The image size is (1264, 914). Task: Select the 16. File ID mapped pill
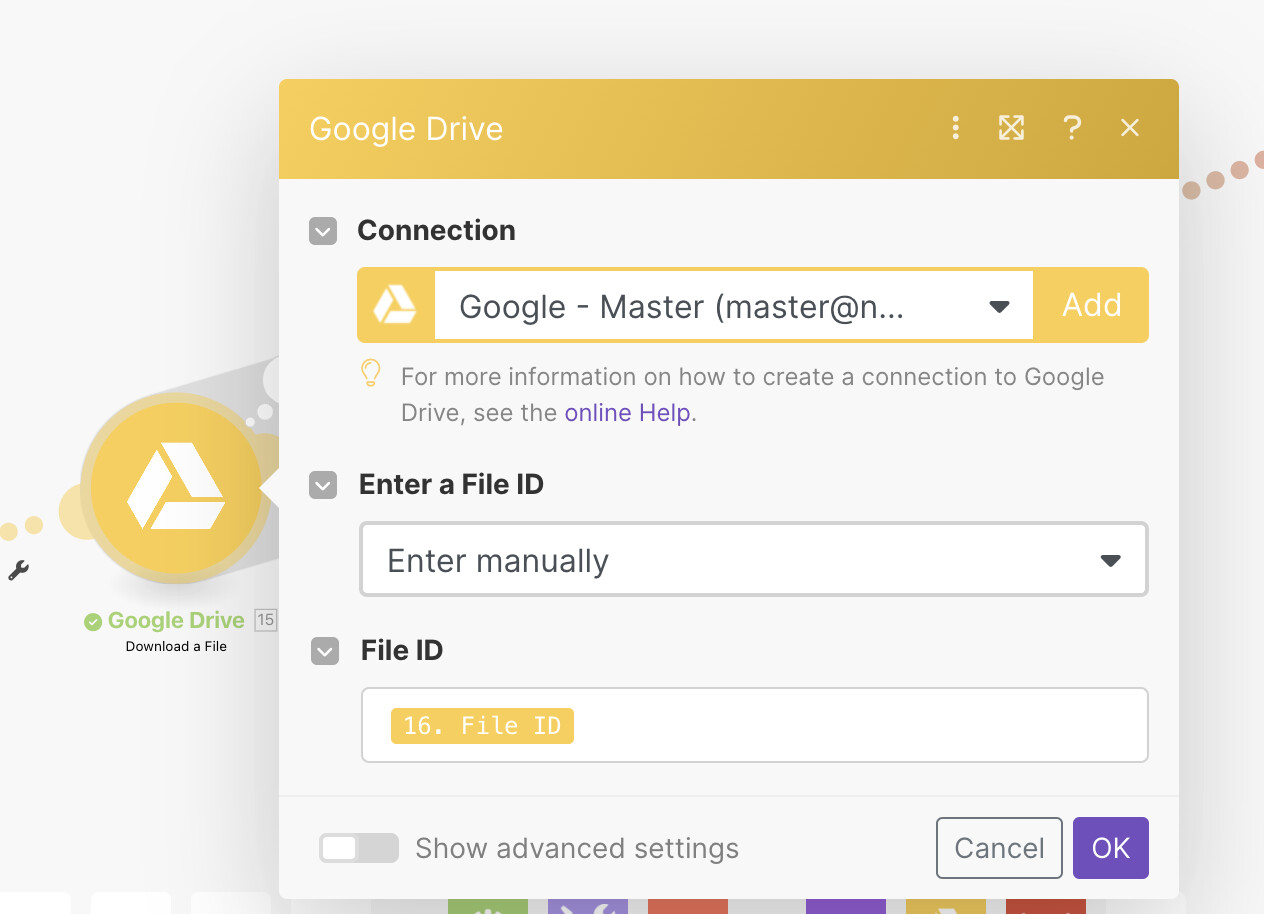pyautogui.click(x=482, y=725)
